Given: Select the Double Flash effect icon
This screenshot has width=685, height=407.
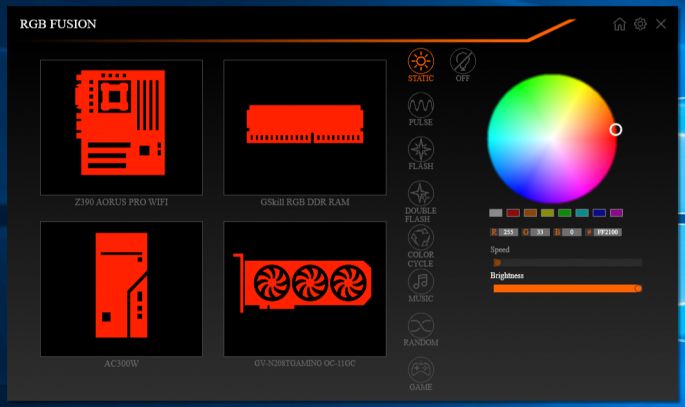Looking at the screenshot, I should pyautogui.click(x=421, y=193).
